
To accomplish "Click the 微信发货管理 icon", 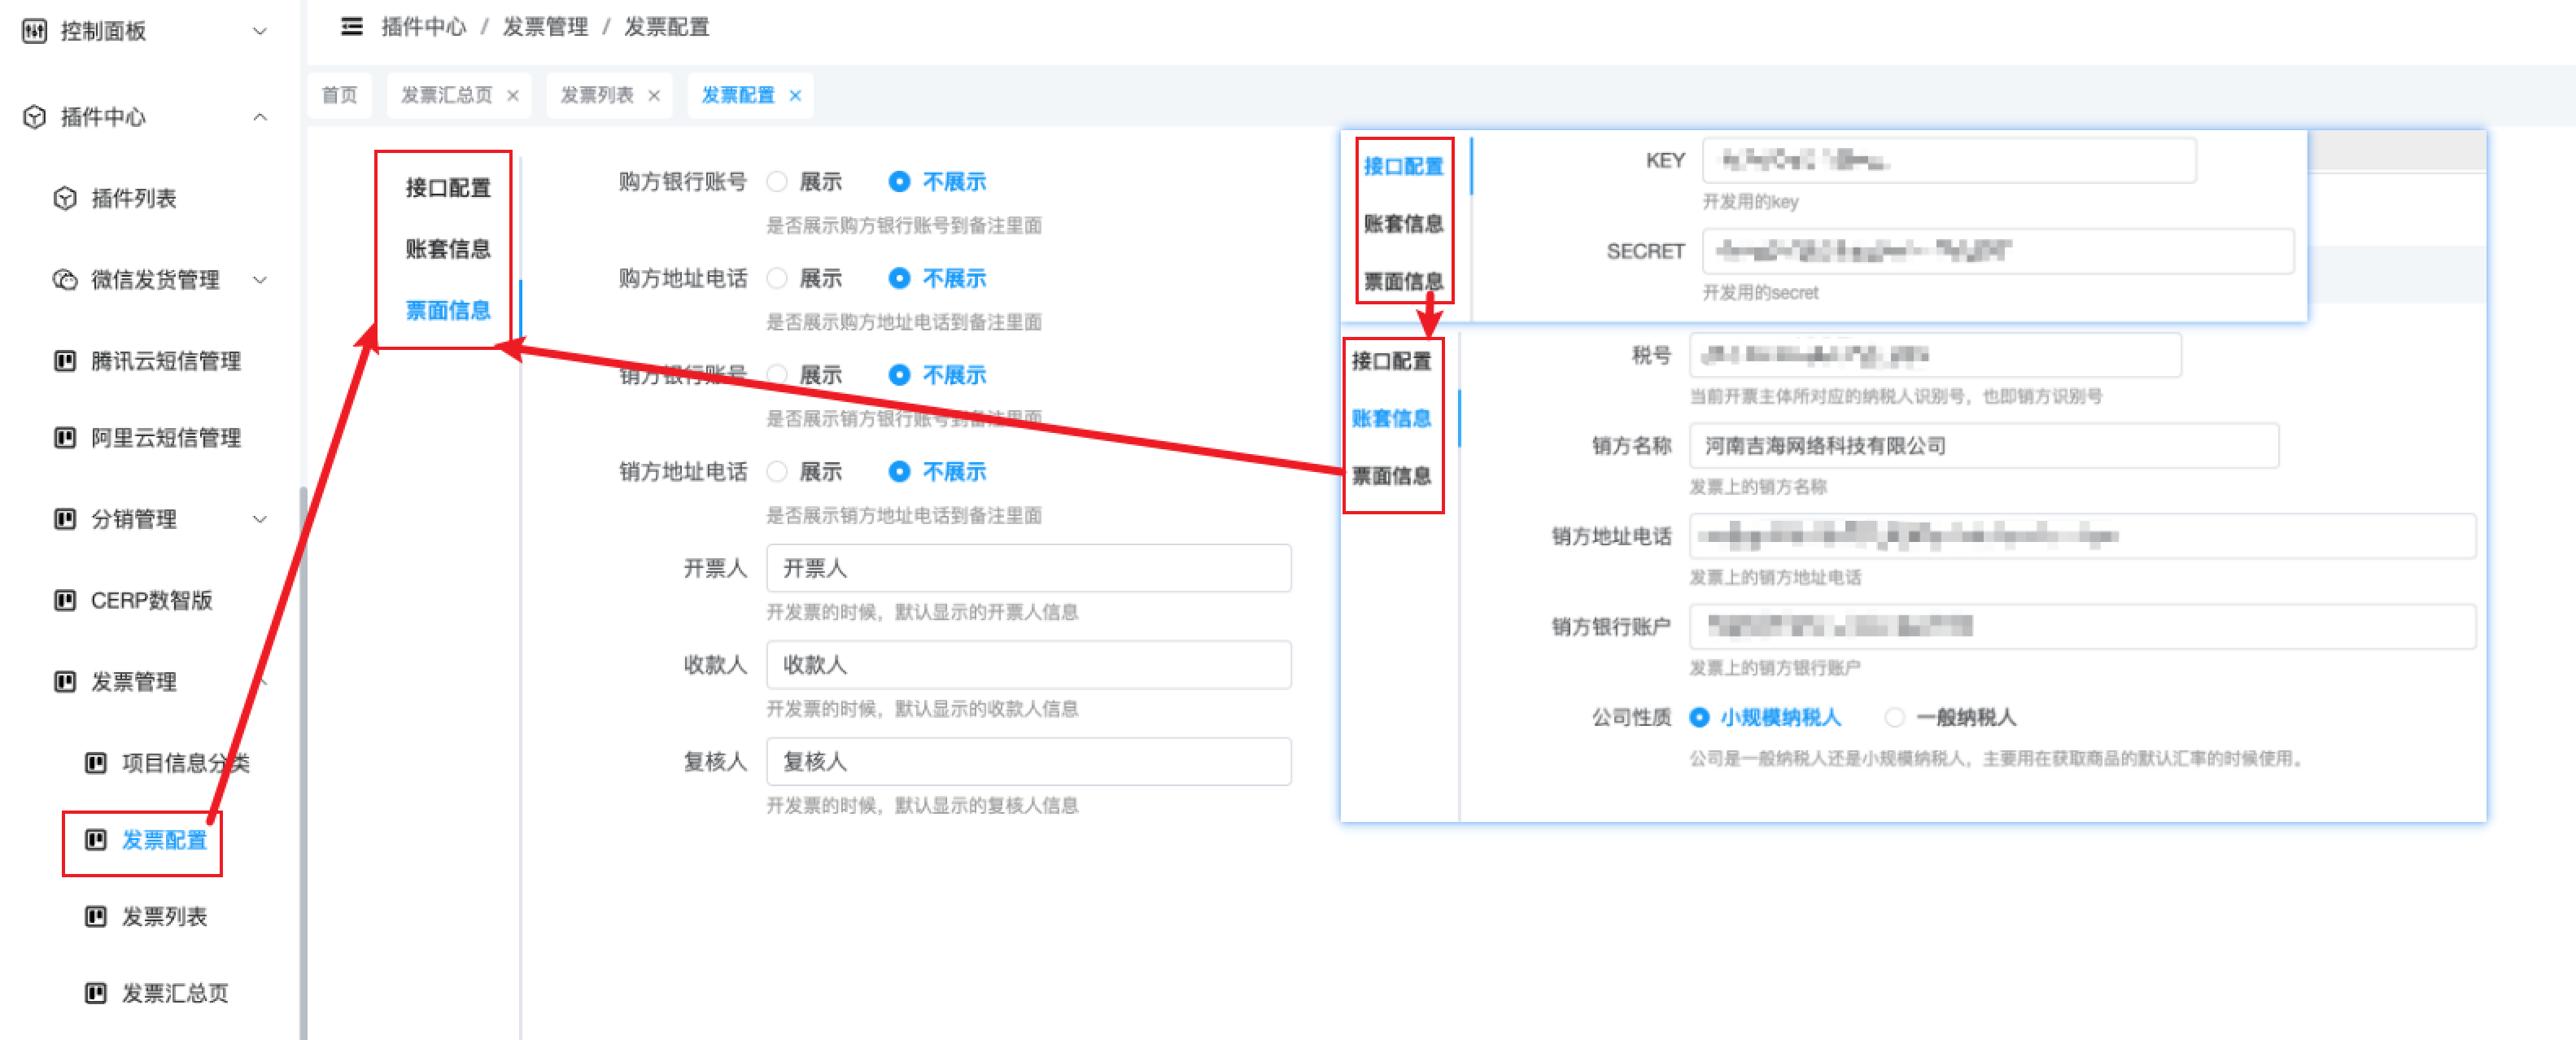I will click(65, 280).
